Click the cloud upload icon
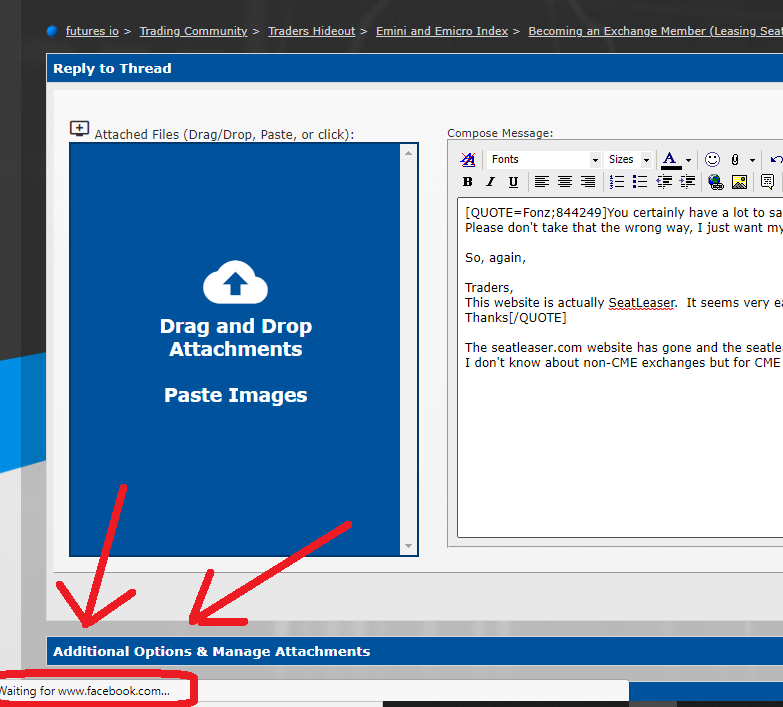Image resolution: width=783 pixels, height=707 pixels. (x=235, y=282)
